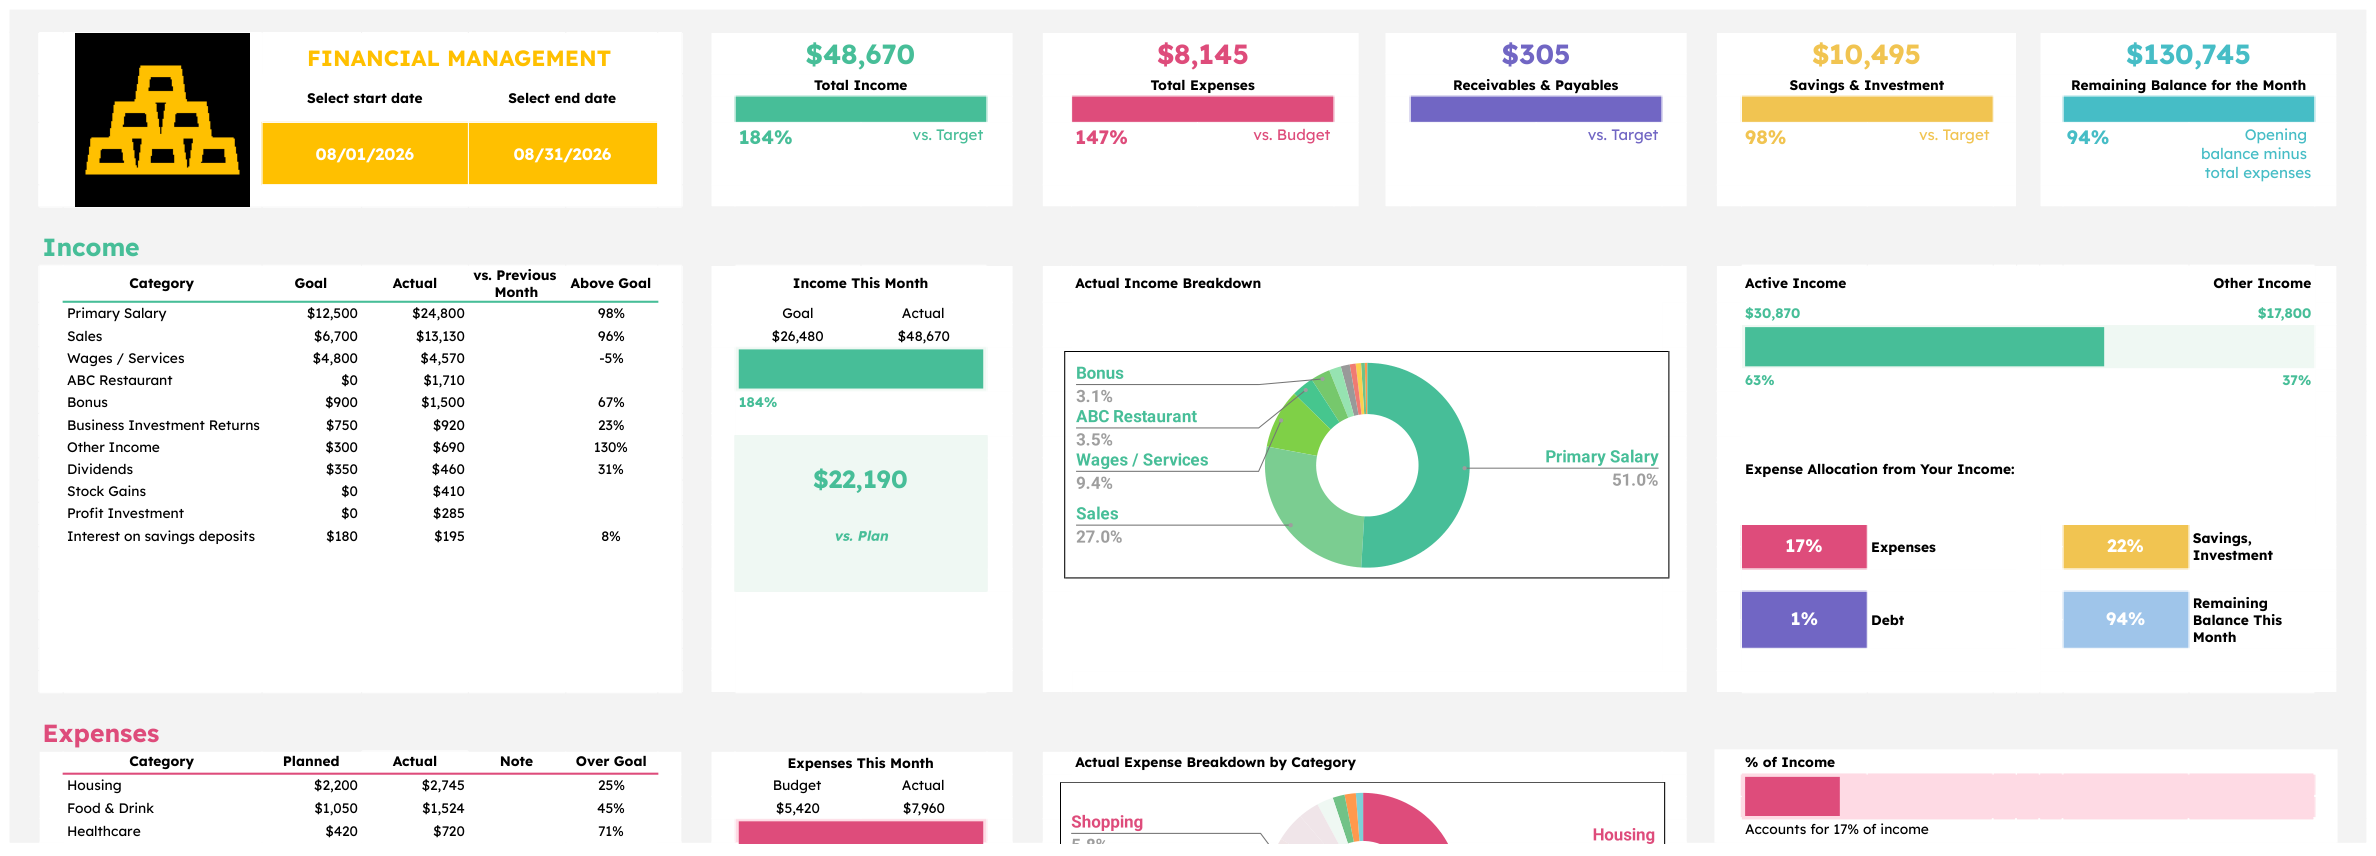Screen dimensions: 2376x856
Task: Click the $130,745 Remaining Balance value
Action: (2189, 55)
